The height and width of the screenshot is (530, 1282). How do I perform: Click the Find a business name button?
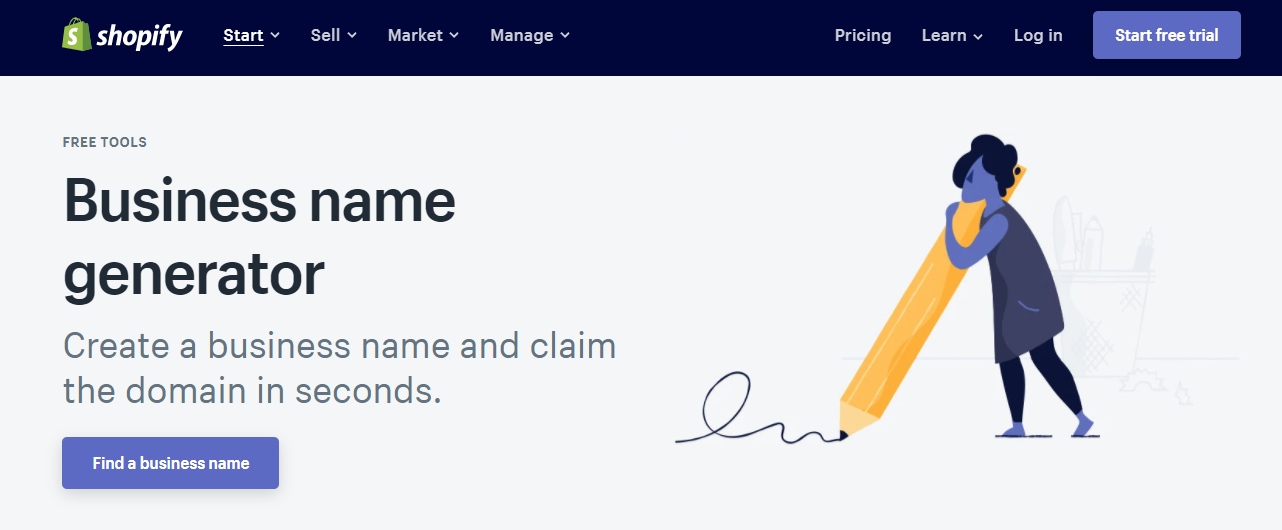[x=170, y=463]
